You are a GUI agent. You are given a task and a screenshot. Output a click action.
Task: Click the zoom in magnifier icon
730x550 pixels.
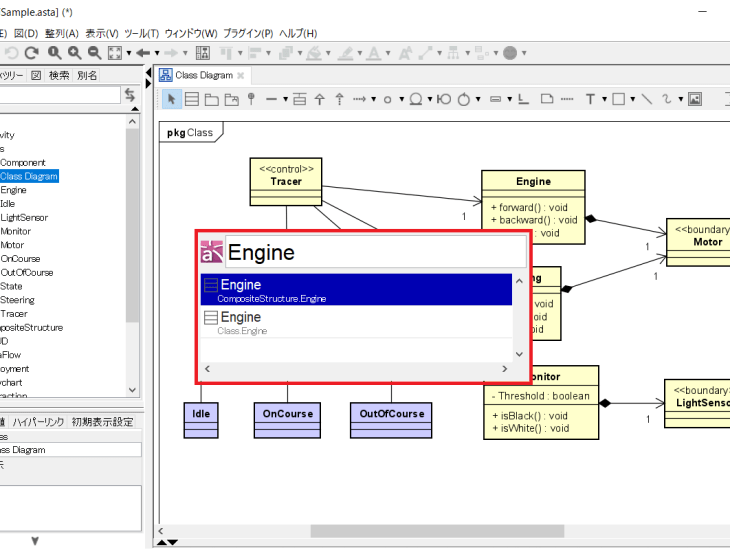click(74, 53)
